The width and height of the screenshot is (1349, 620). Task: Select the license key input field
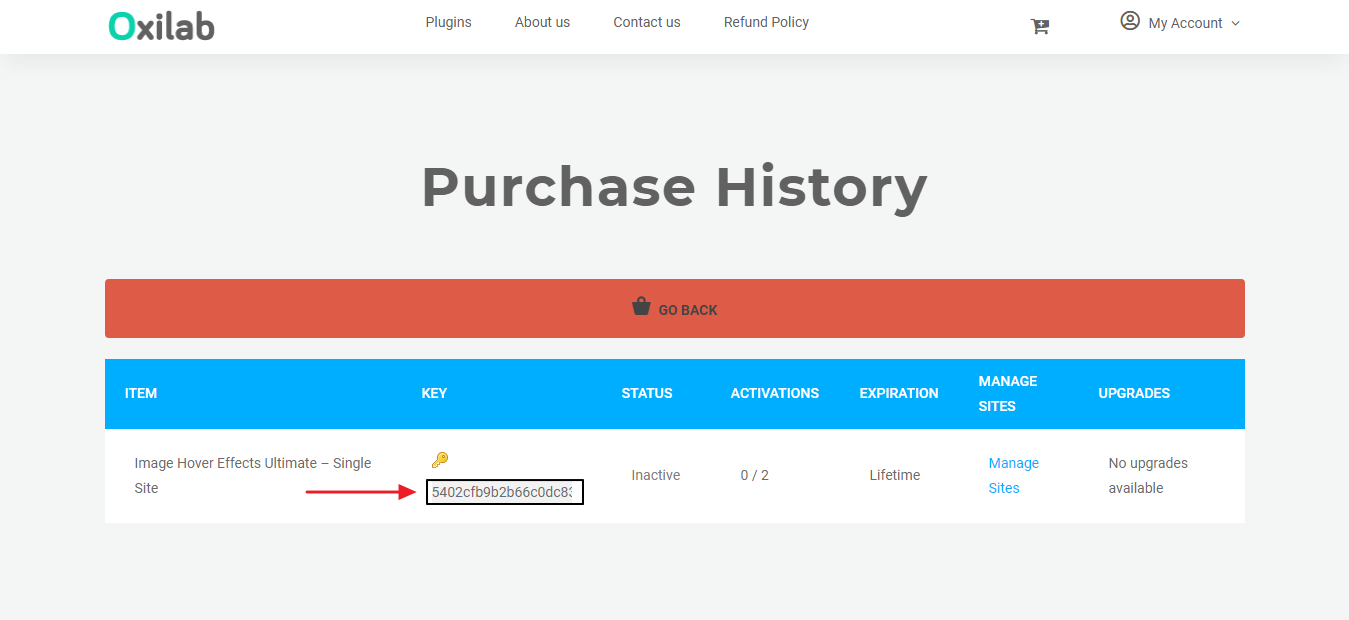[505, 492]
